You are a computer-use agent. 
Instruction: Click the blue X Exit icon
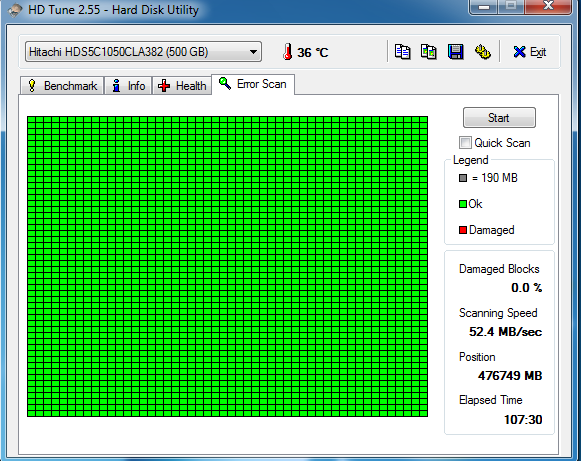(x=519, y=52)
